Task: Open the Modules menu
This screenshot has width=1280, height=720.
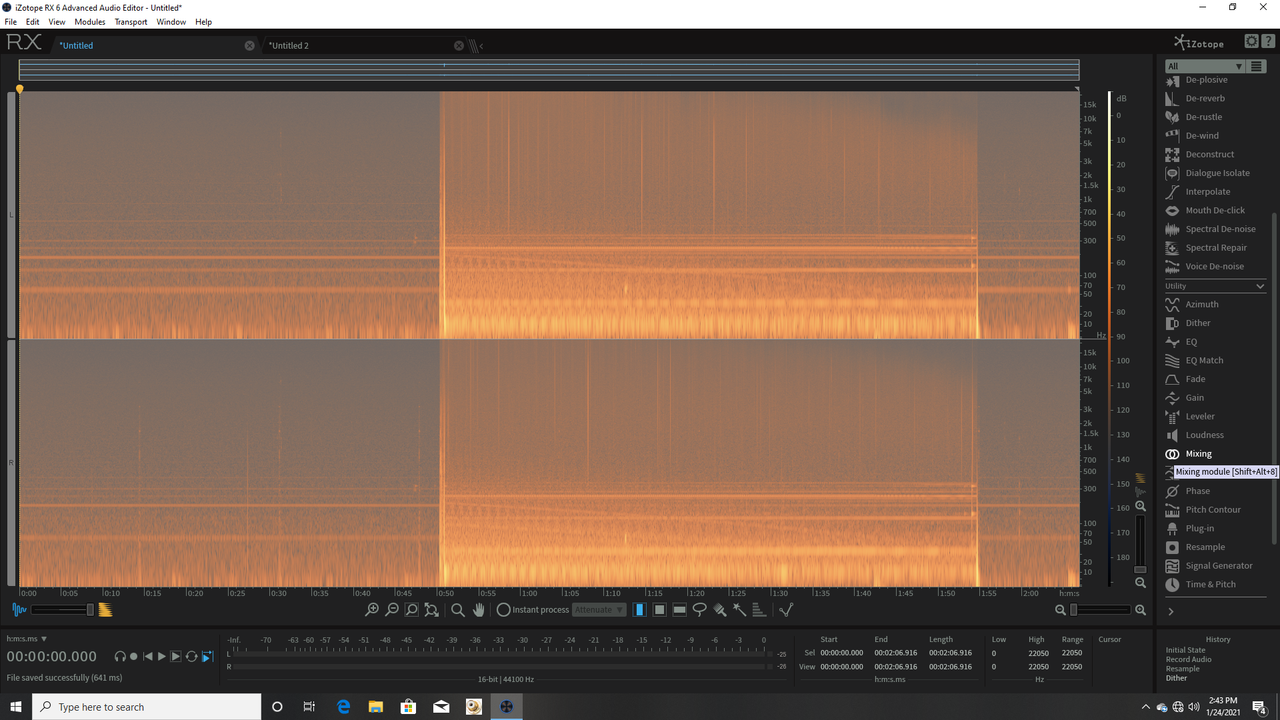Action: tap(90, 22)
